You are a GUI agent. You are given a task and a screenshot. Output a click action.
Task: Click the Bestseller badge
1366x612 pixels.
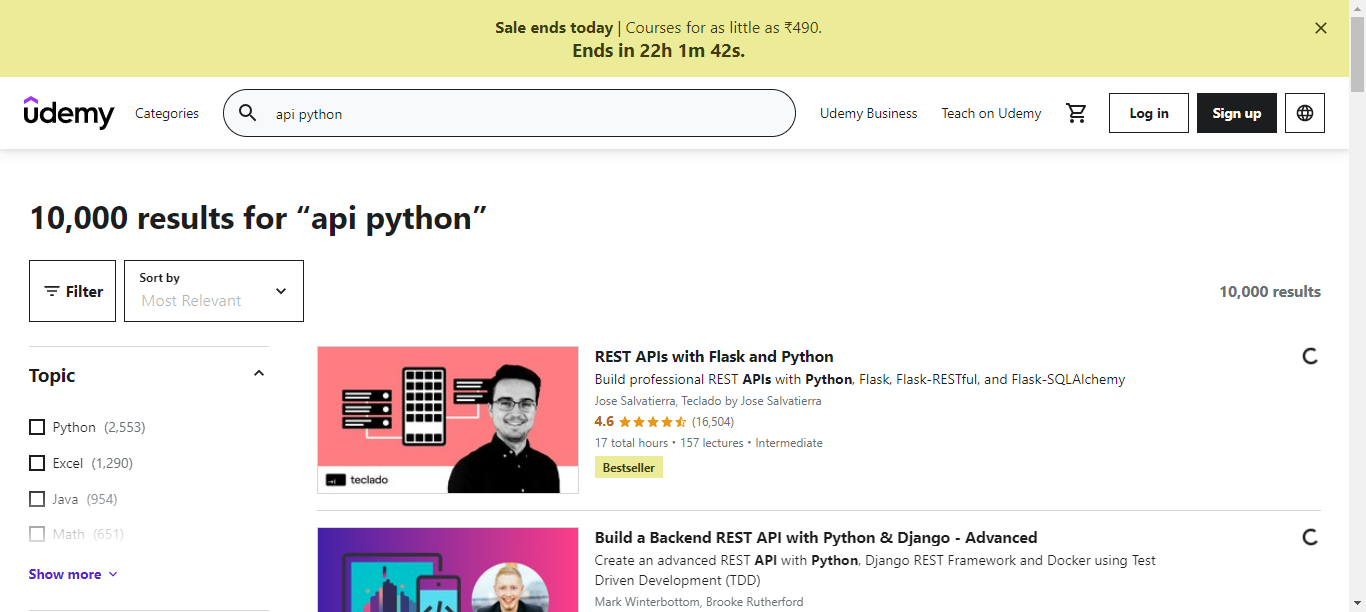pos(629,467)
